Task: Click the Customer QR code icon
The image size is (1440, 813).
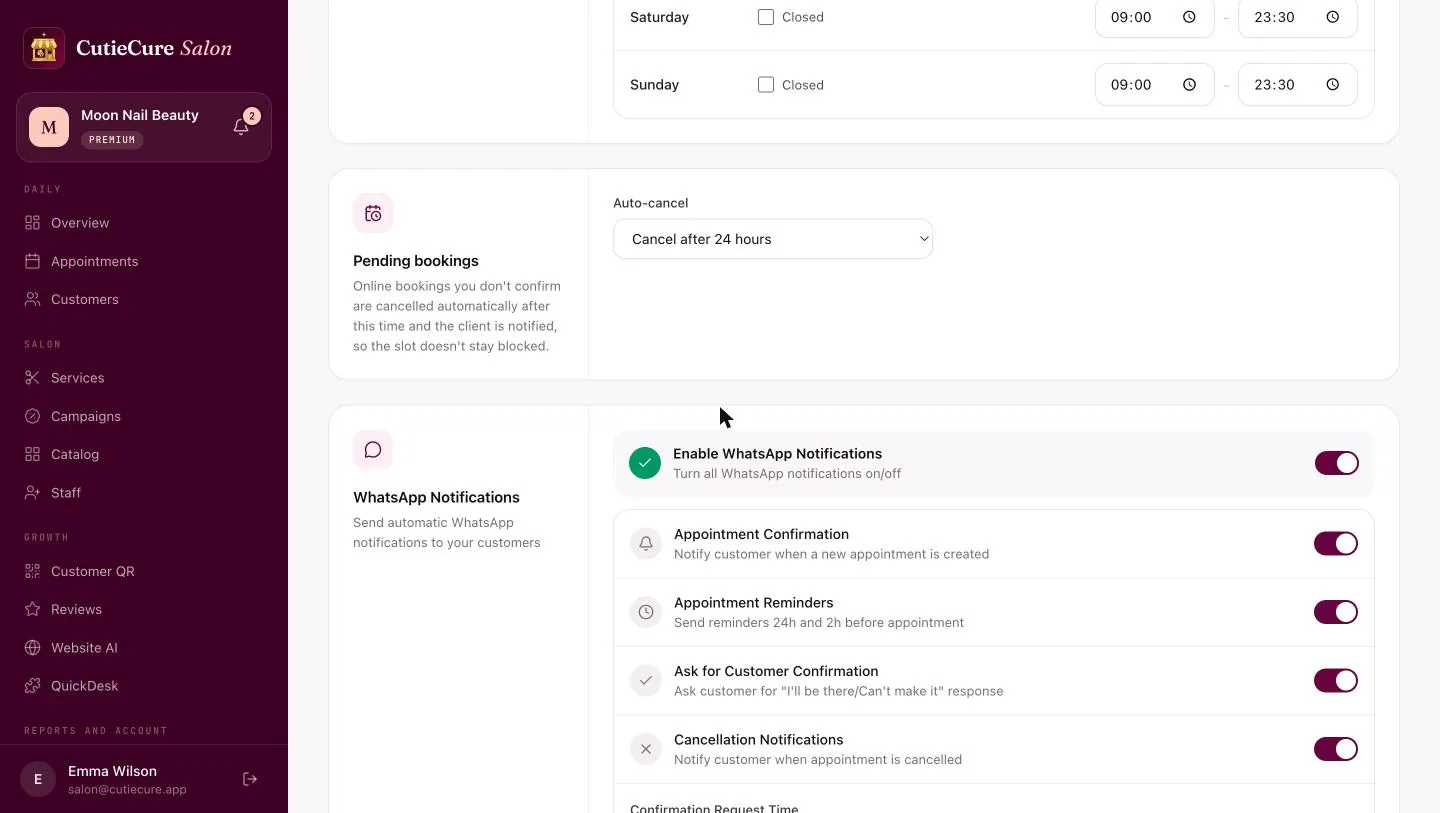Action: pyautogui.click(x=33, y=571)
